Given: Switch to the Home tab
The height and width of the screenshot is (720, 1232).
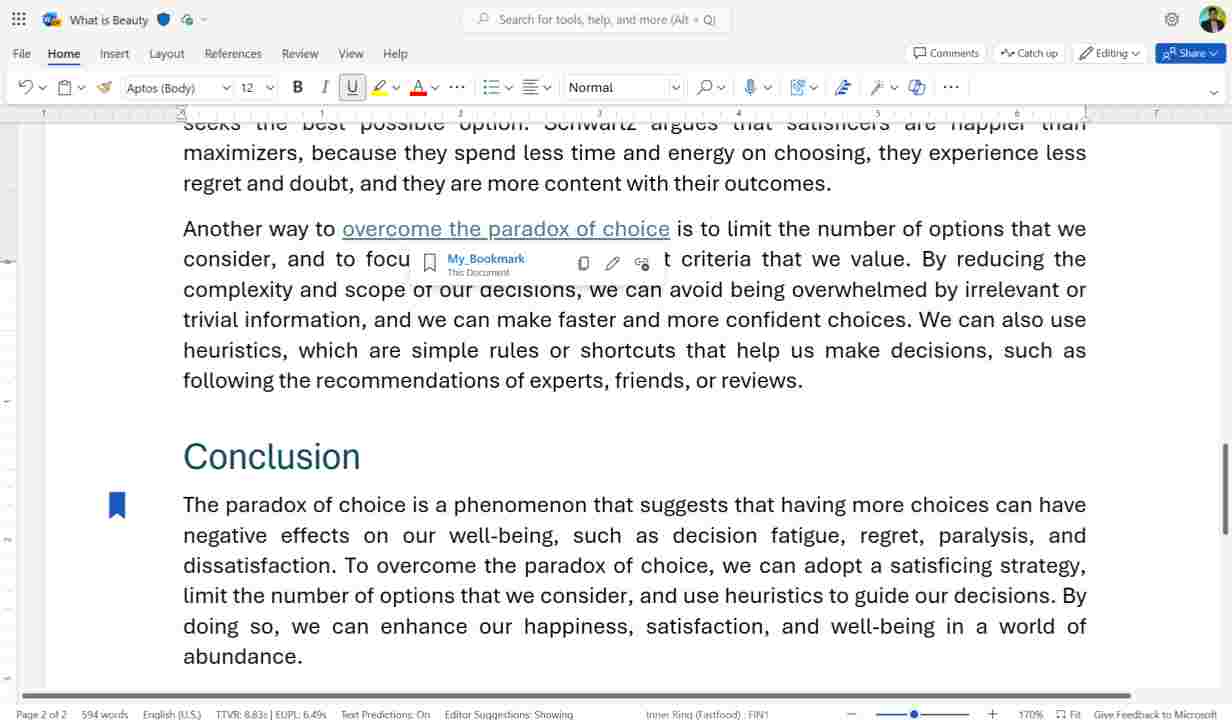Looking at the screenshot, I should point(64,54).
